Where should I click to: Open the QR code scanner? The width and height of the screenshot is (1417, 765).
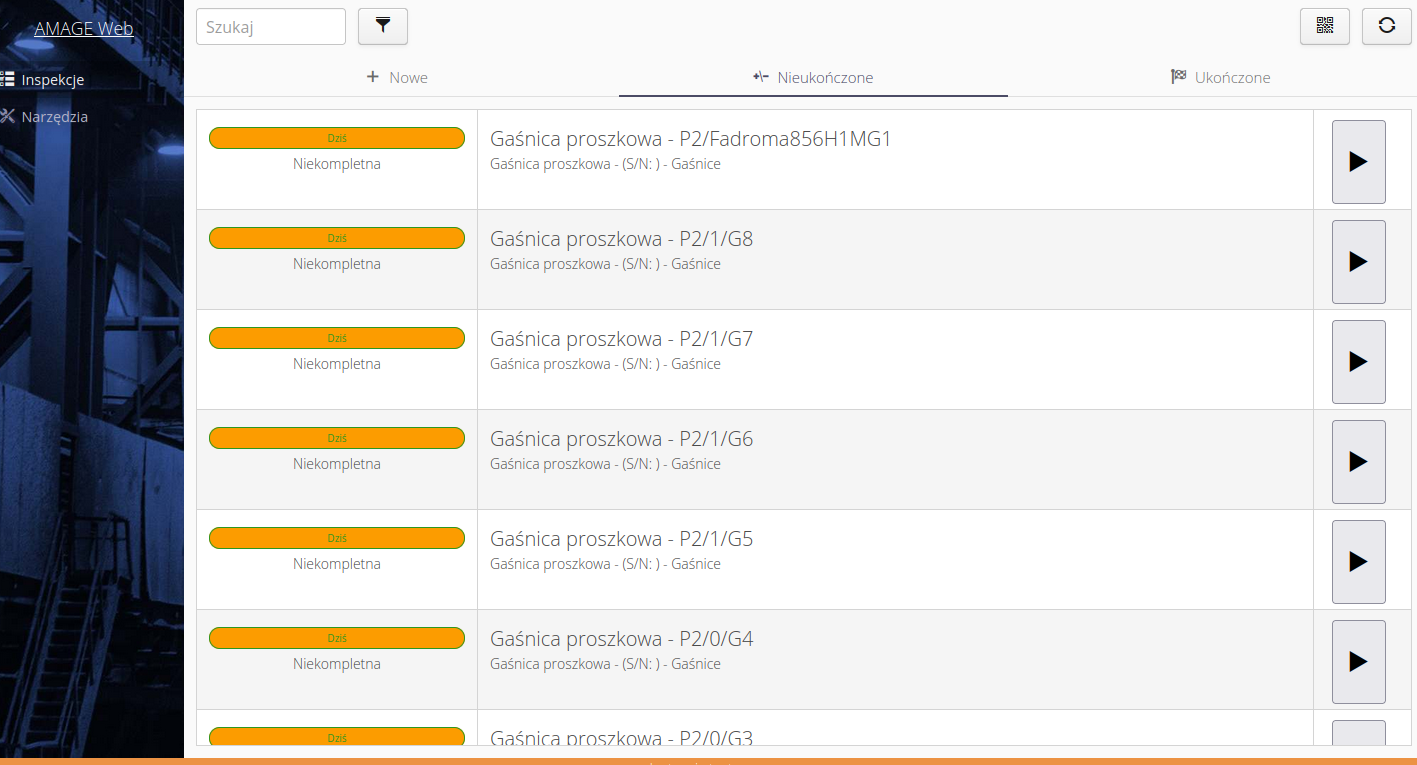tap(1325, 26)
